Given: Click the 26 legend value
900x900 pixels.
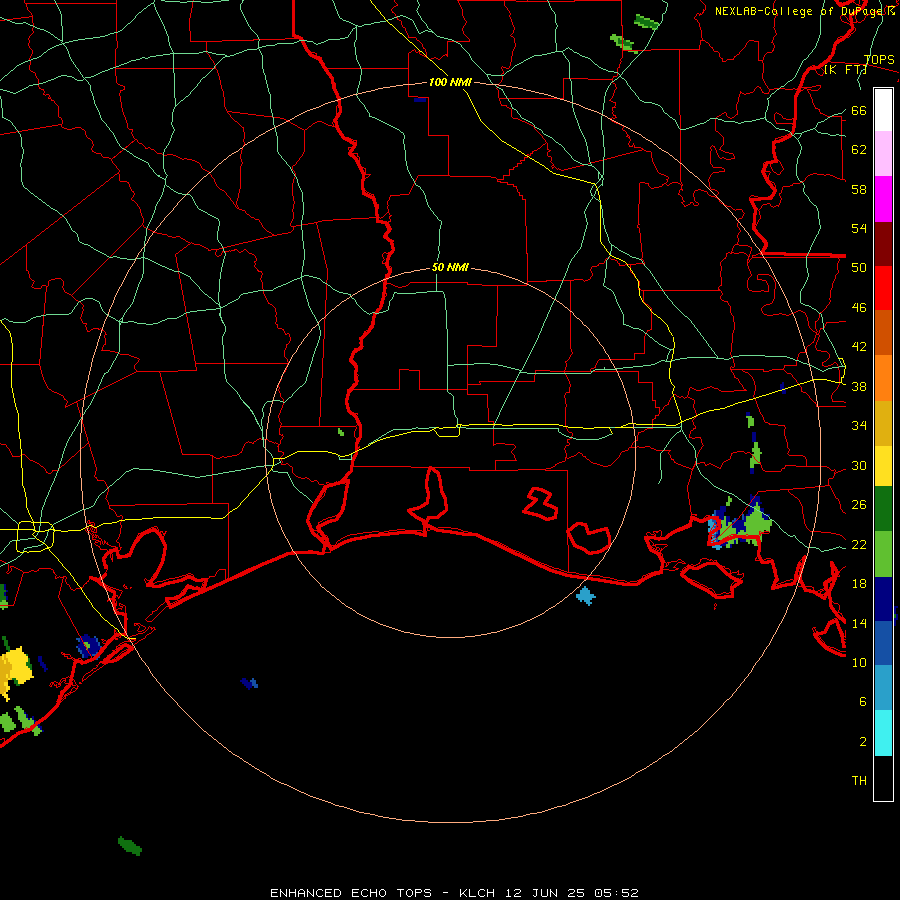Looking at the screenshot, I should (859, 505).
